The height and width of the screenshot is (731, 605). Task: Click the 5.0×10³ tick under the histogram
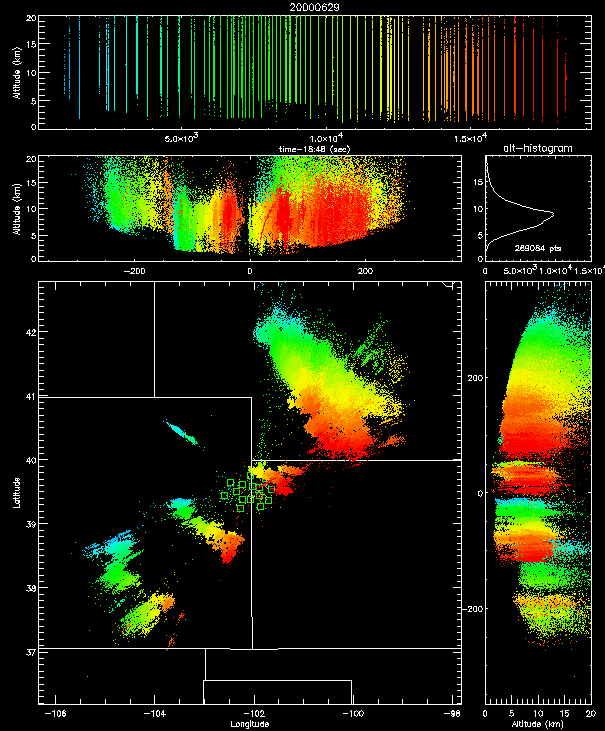[x=521, y=271]
